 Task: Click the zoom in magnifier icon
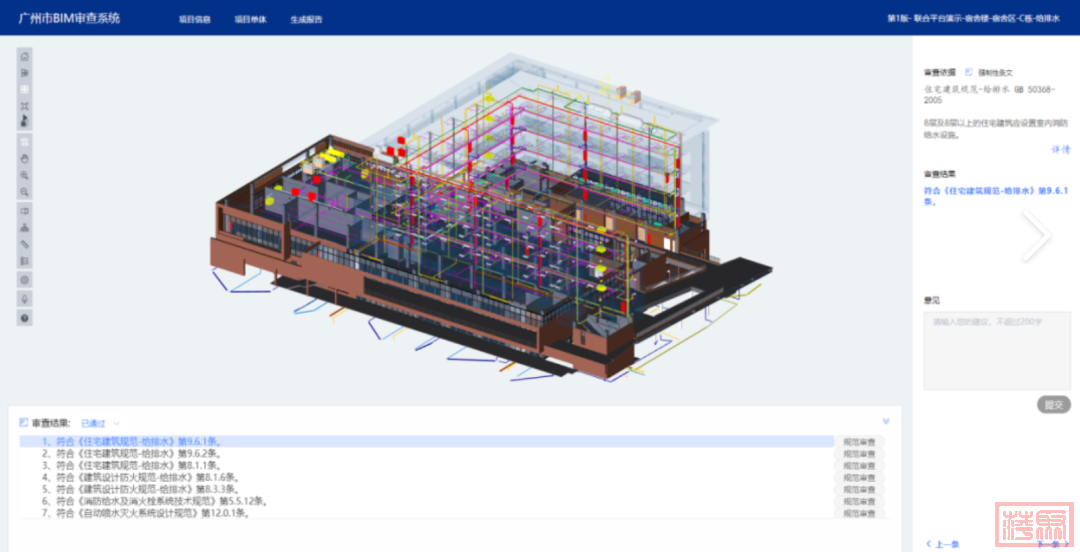[25, 175]
